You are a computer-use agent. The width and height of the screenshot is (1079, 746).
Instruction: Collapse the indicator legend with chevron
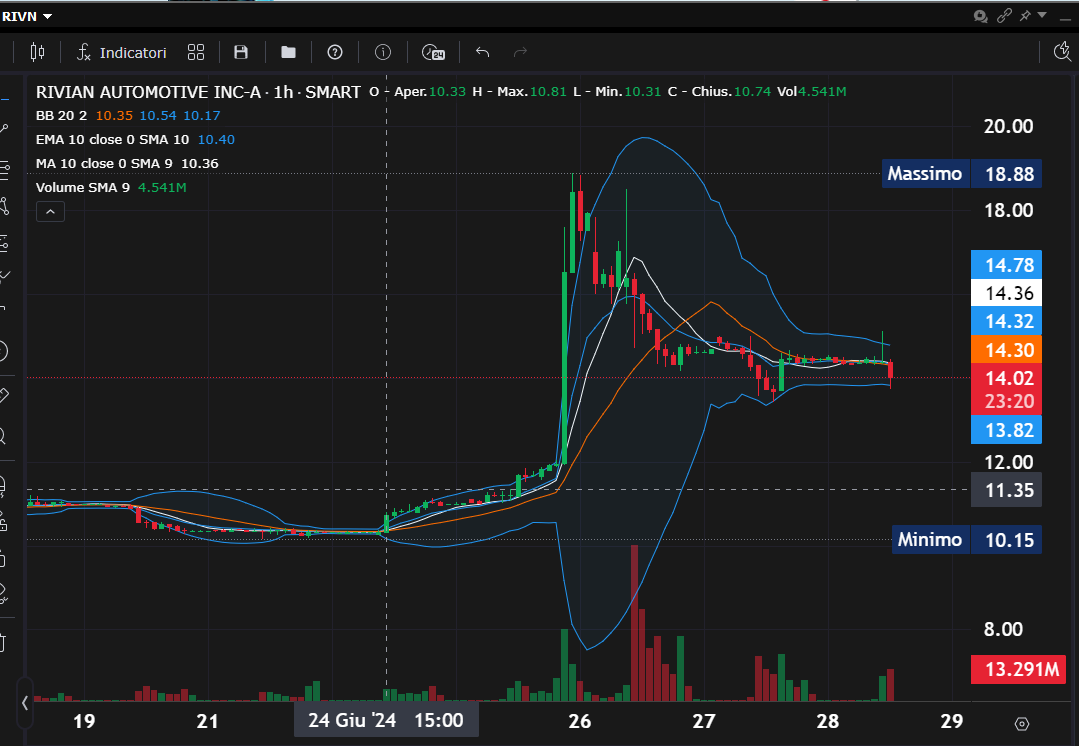(x=50, y=211)
